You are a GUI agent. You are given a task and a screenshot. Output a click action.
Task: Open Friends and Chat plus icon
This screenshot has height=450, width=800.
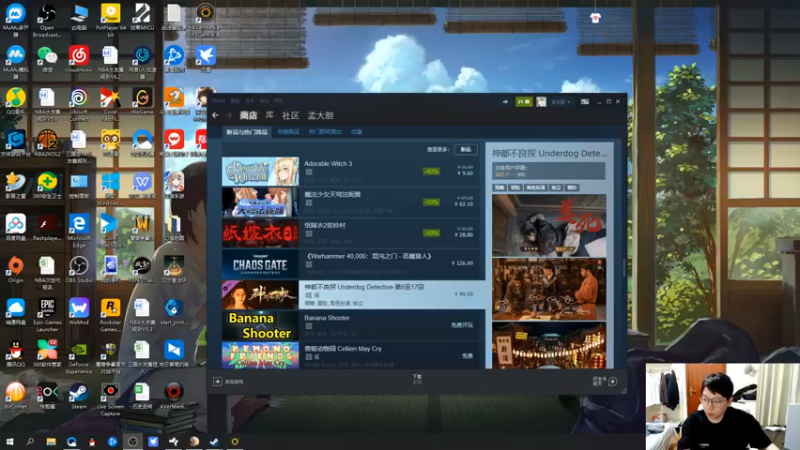[x=613, y=382]
